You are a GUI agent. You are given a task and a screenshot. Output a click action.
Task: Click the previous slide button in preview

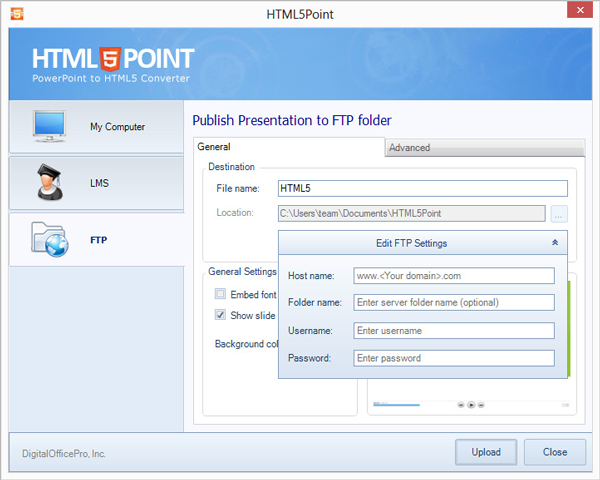[x=461, y=405]
